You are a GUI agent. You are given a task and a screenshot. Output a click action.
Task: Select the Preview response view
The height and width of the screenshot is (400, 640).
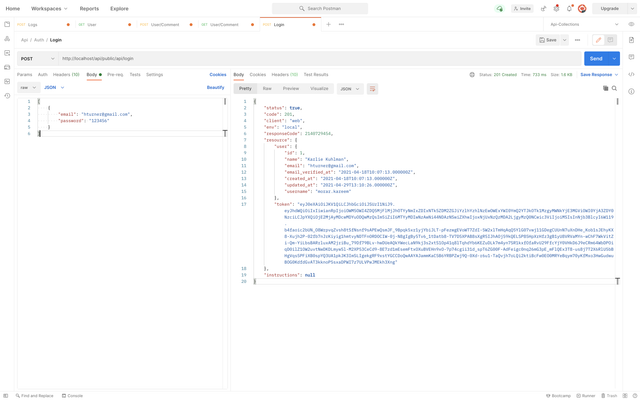click(x=291, y=89)
